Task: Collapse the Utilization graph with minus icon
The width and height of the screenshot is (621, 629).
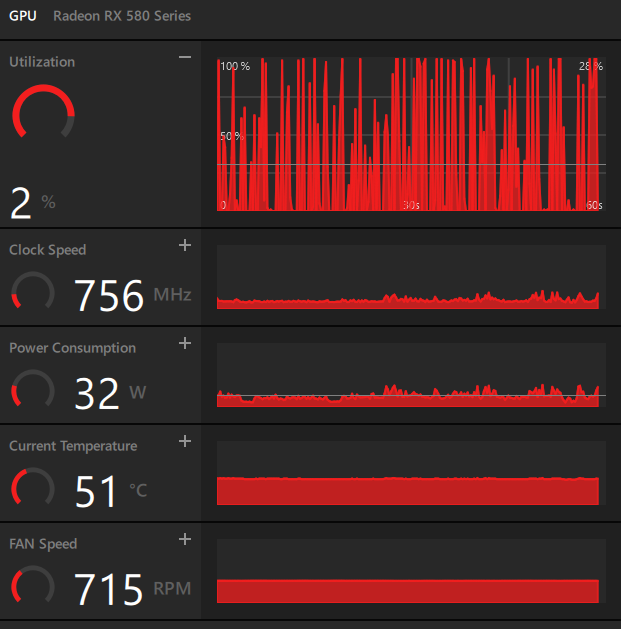Action: [185, 57]
